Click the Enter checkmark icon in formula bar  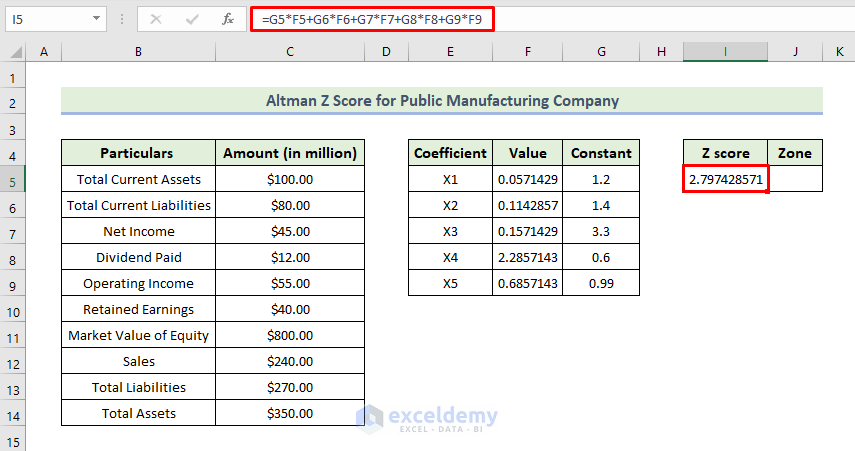click(193, 19)
